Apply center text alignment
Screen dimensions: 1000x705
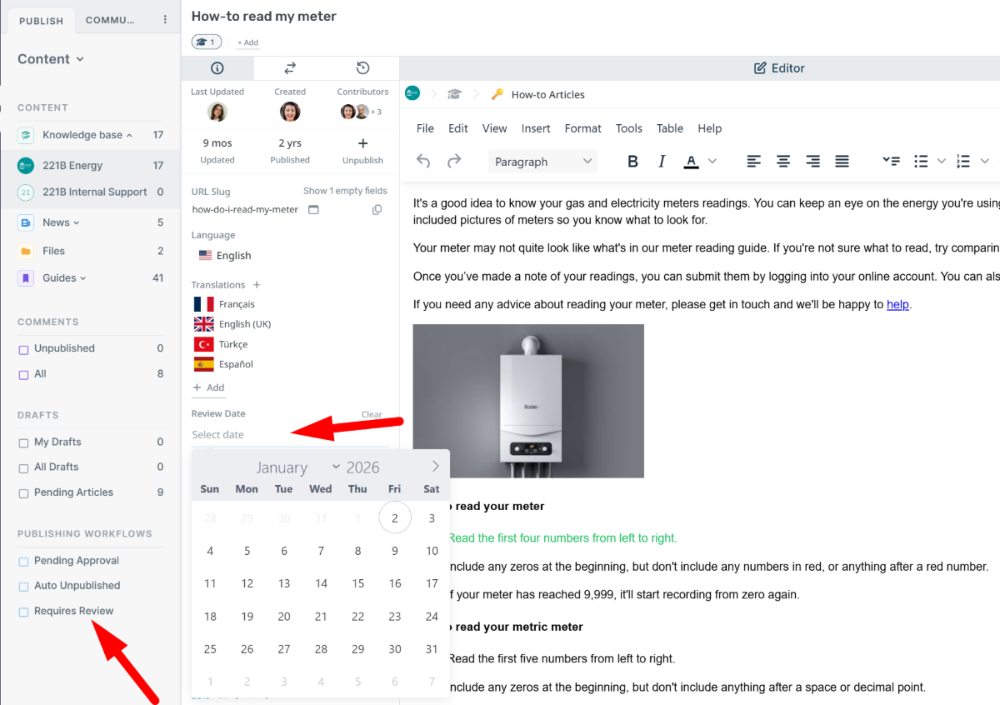tap(784, 161)
